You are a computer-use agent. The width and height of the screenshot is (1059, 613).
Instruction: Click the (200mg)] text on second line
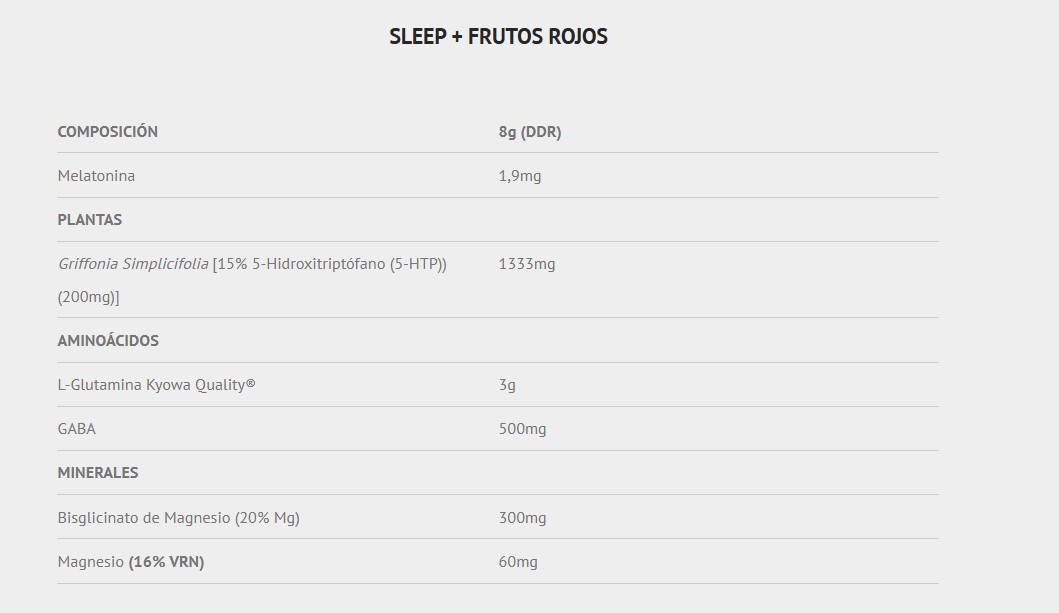click(89, 297)
